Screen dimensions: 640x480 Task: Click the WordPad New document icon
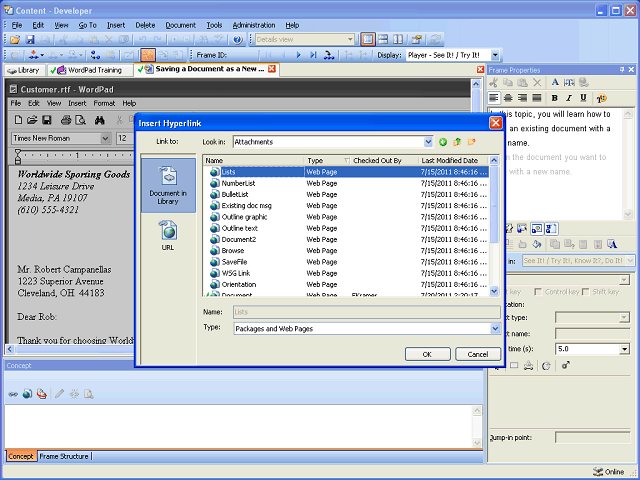18,120
